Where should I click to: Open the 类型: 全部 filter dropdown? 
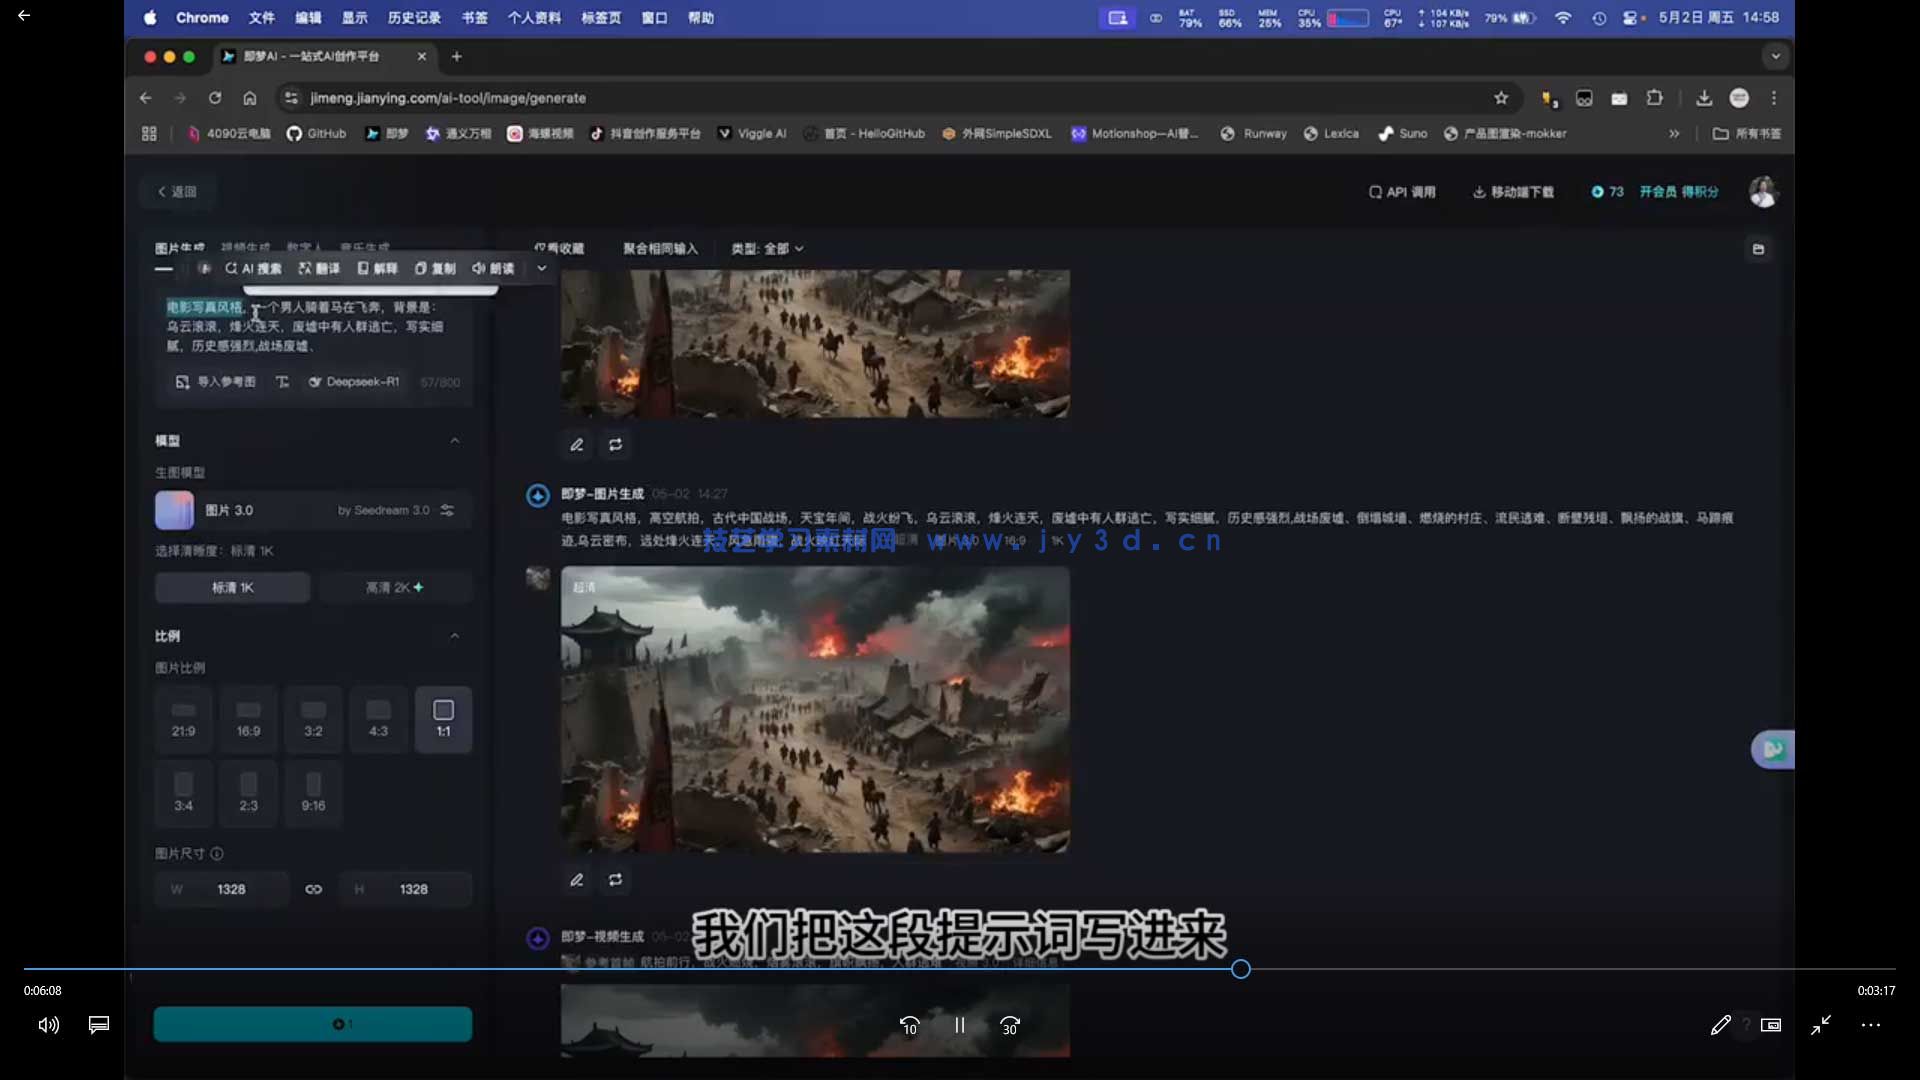pyautogui.click(x=767, y=249)
